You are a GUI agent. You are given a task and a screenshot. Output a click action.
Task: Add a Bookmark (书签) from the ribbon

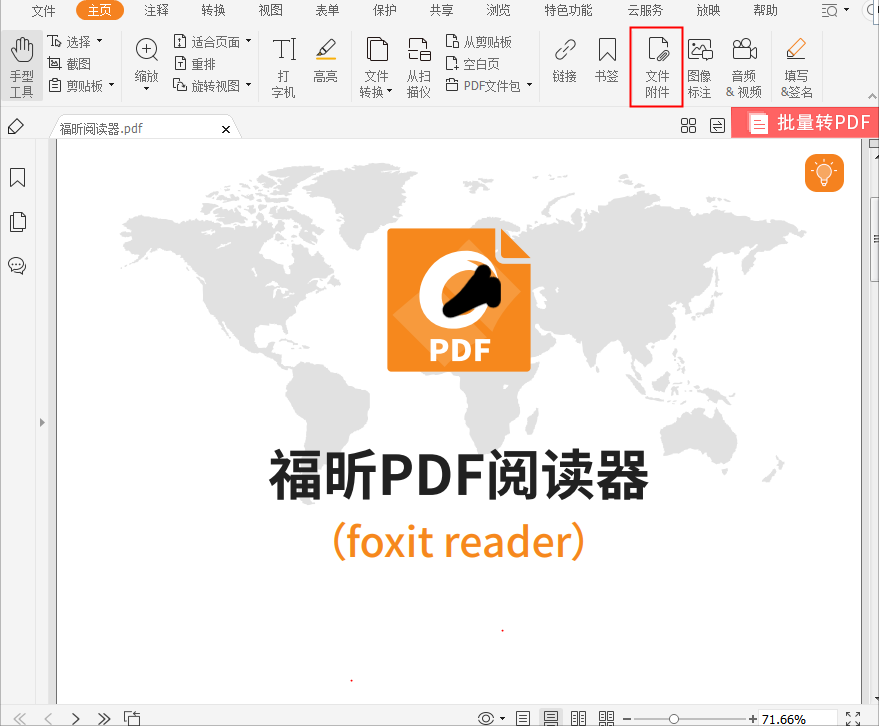coord(607,59)
